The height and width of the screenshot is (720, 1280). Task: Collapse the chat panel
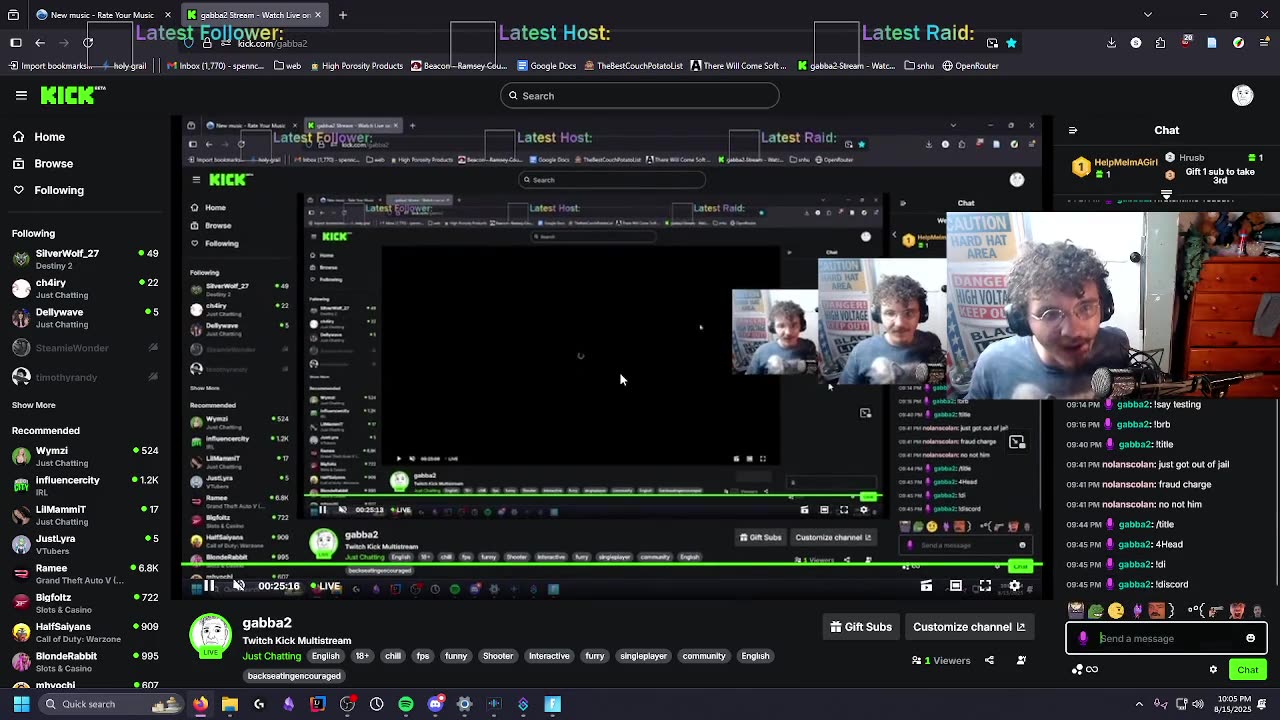tap(1073, 130)
